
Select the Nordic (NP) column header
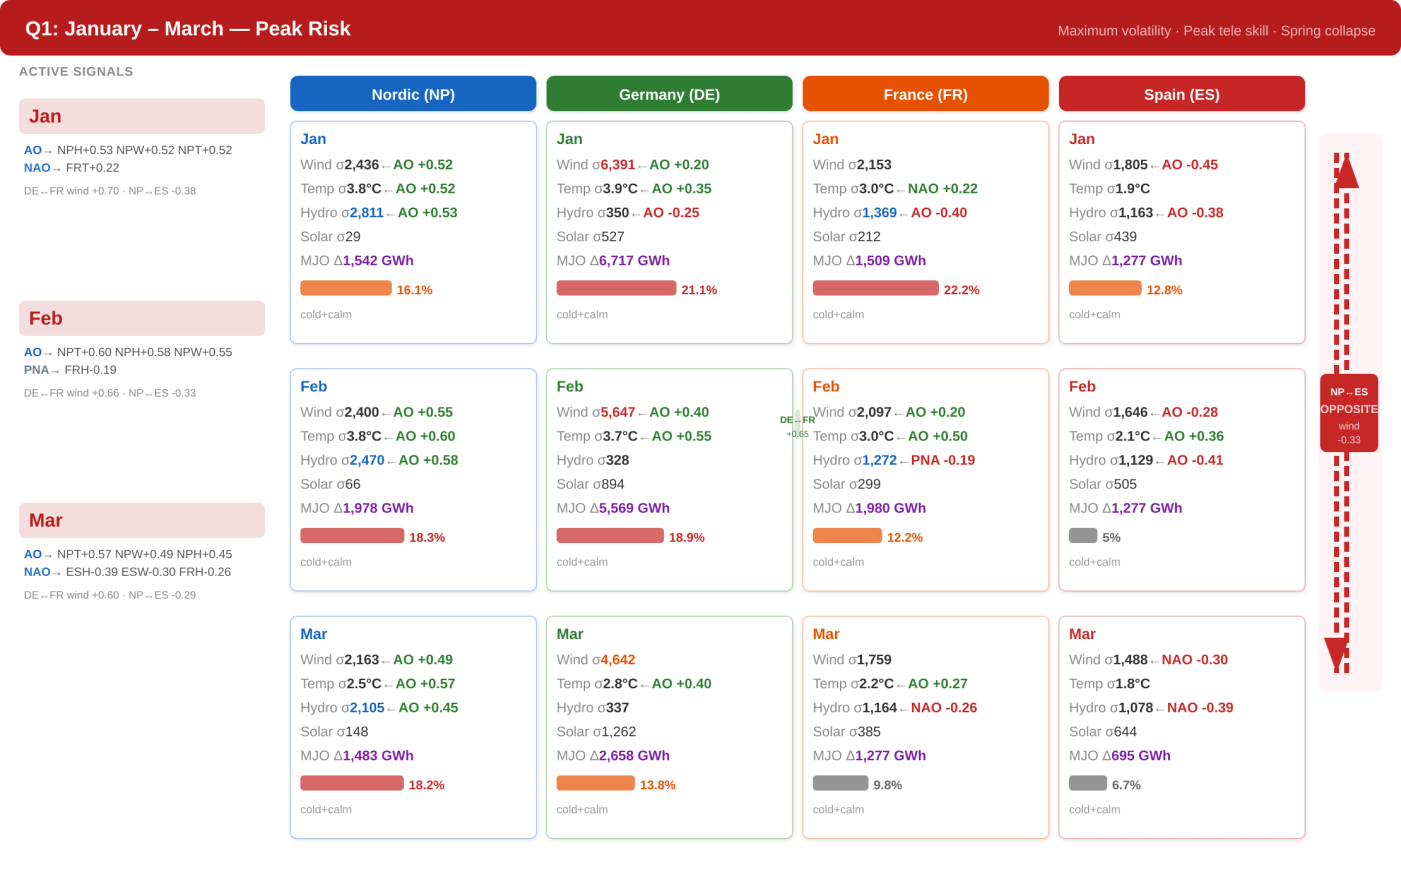(x=413, y=94)
